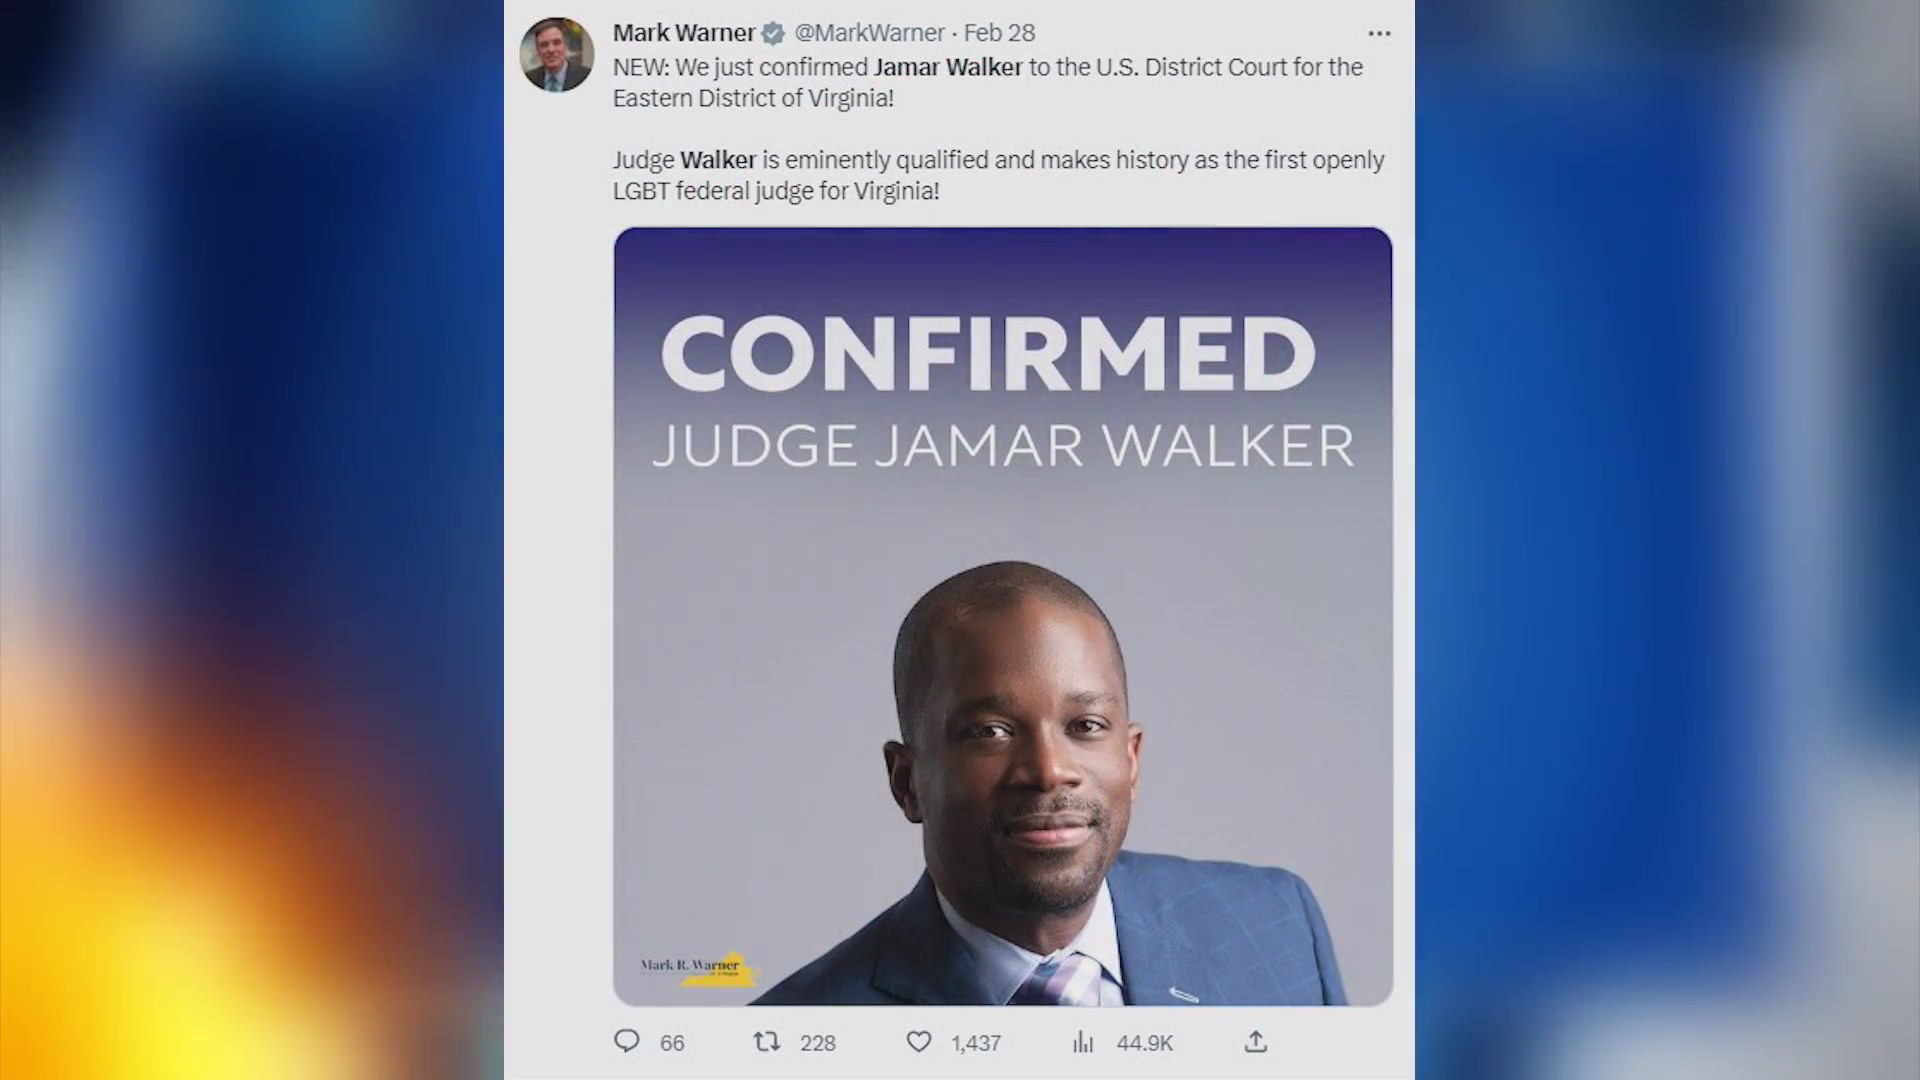Click the 1,437 likes count
This screenshot has width=1920, height=1080.
click(x=976, y=1043)
